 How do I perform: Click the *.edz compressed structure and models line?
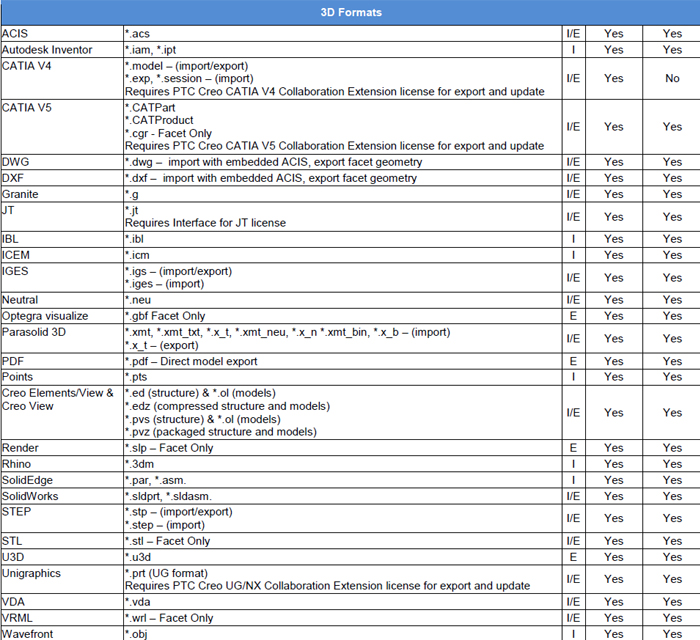pos(228,406)
